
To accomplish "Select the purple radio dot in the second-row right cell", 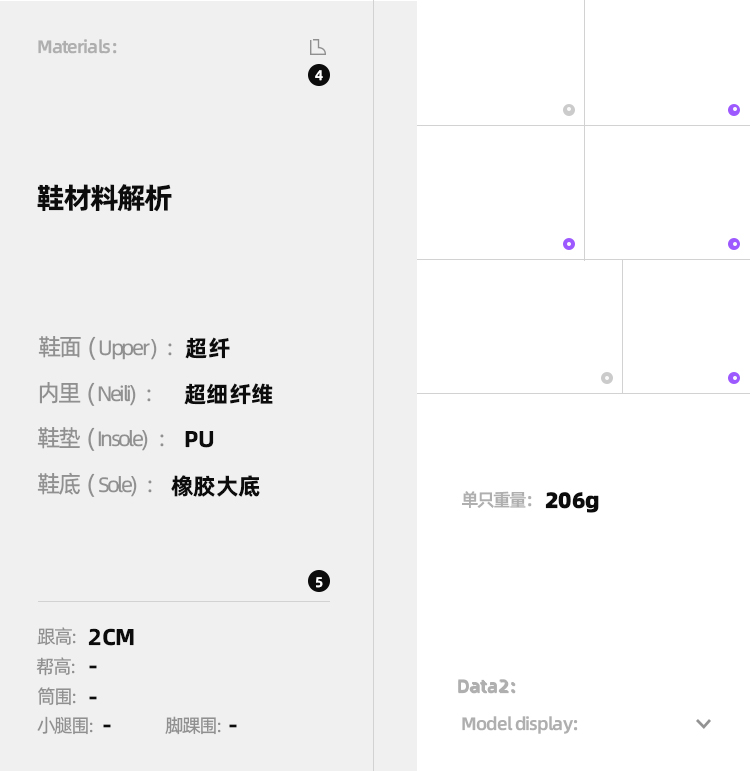I will click(x=734, y=244).
